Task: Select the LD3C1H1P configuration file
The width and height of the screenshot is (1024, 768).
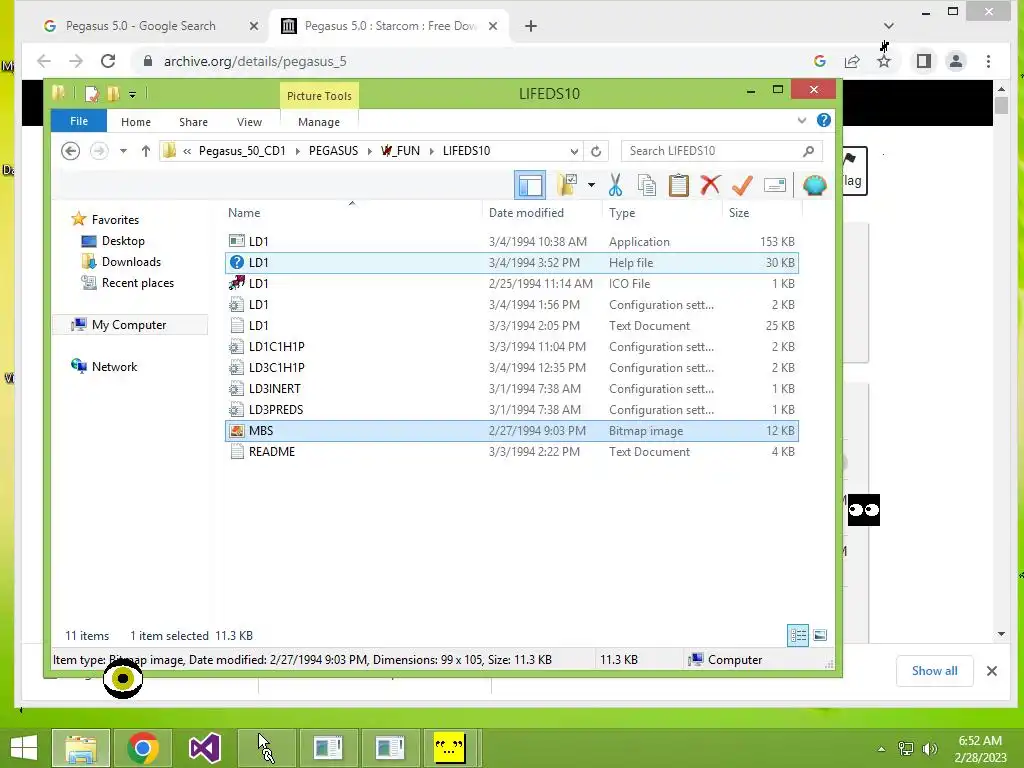Action: click(x=511, y=368)
